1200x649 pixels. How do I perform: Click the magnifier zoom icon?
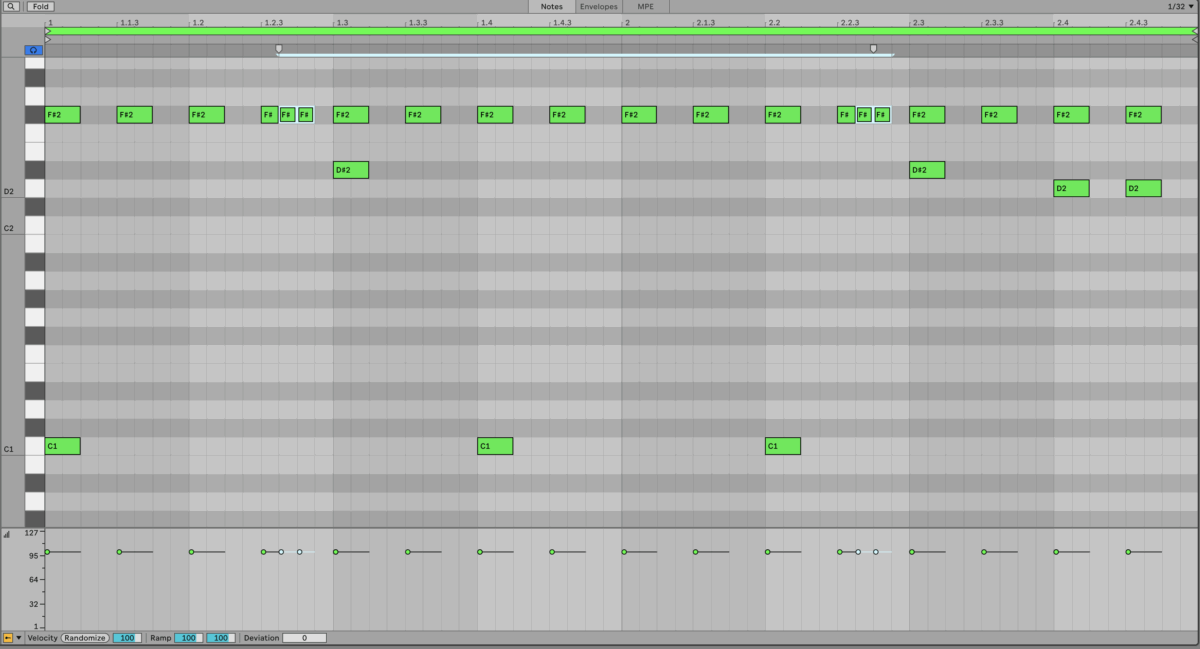tap(11, 6)
